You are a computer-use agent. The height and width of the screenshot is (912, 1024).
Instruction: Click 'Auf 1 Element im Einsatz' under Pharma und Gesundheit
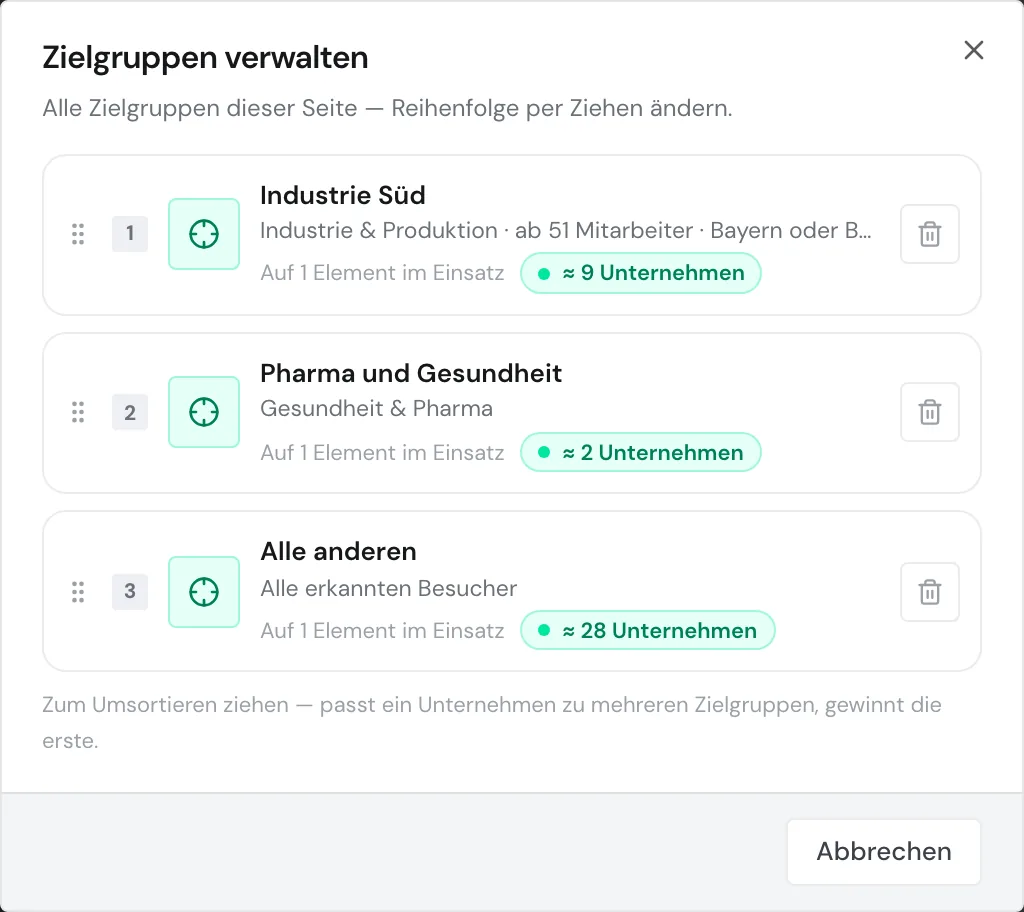coord(382,453)
